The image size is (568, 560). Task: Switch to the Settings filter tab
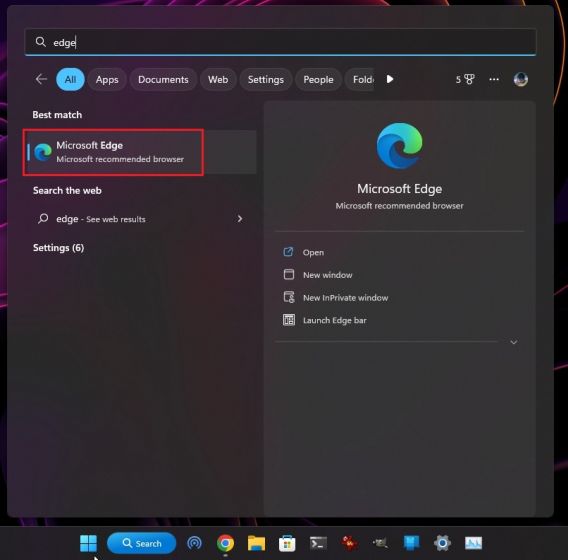(x=266, y=79)
